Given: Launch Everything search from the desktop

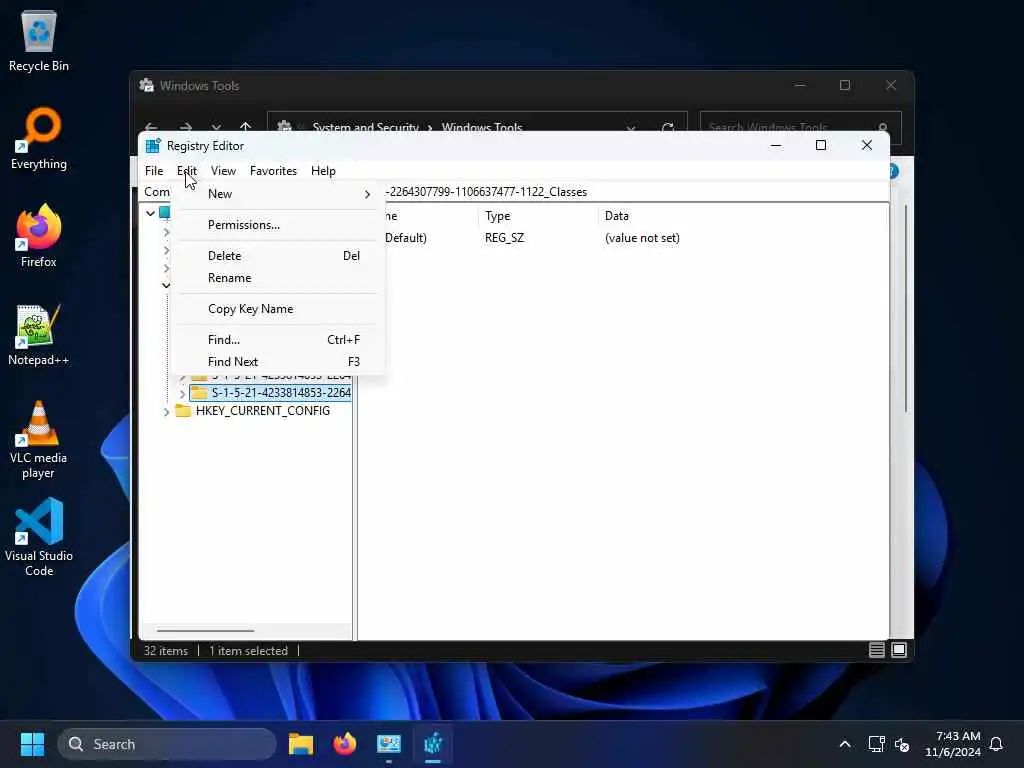Looking at the screenshot, I should click(39, 138).
